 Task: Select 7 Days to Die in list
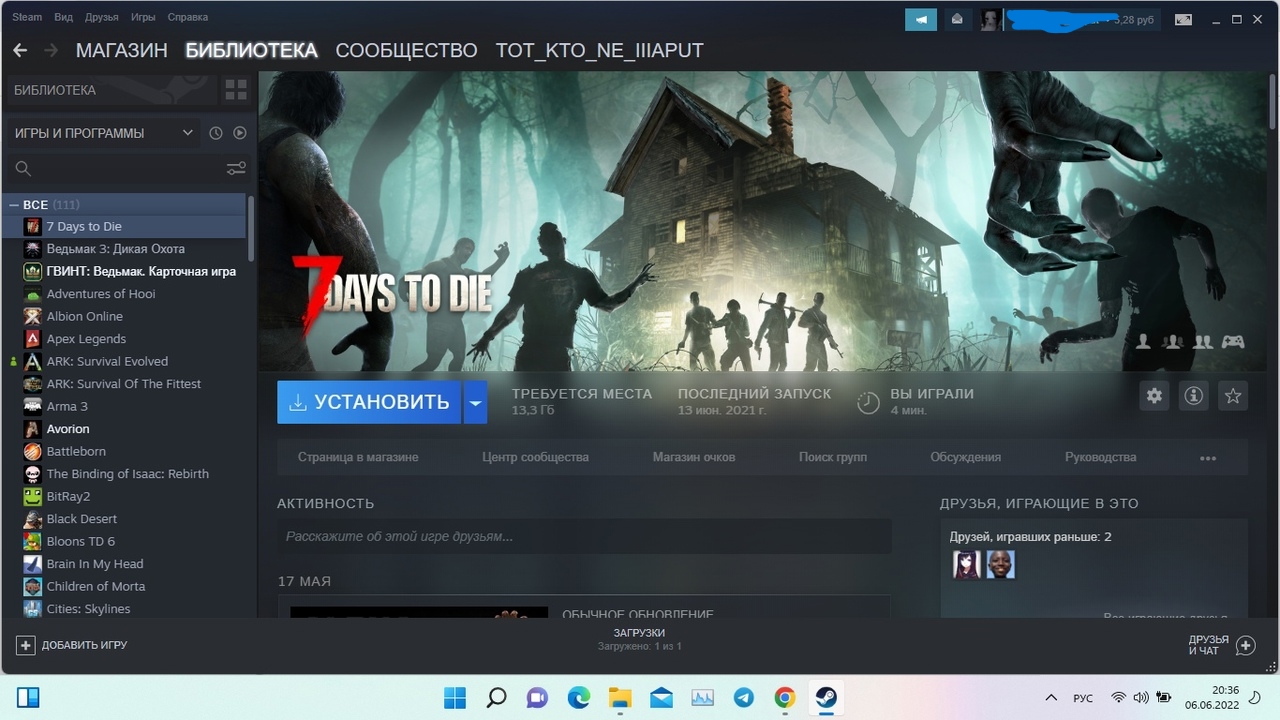[125, 226]
